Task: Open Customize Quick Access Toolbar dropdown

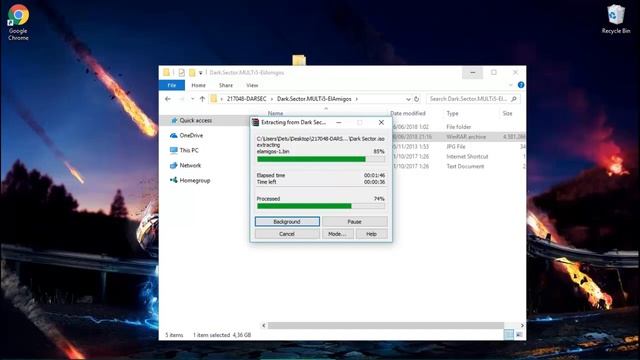Action: pyautogui.click(x=200, y=73)
